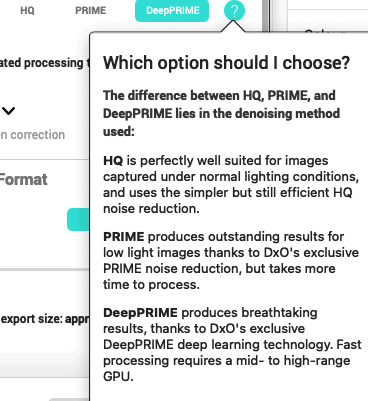
Task: Click the popup arrow pointer under help icon
Action: click(233, 27)
